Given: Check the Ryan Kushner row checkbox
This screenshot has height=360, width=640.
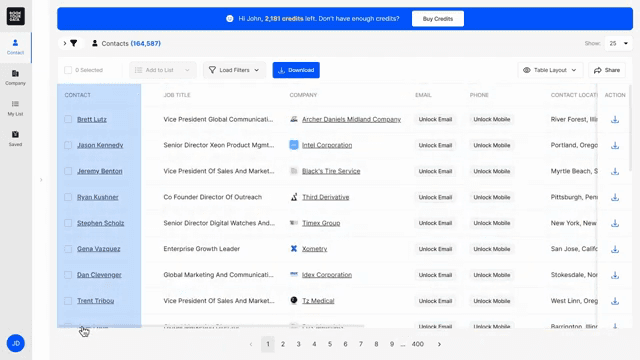Looking at the screenshot, I should click(x=68, y=197).
